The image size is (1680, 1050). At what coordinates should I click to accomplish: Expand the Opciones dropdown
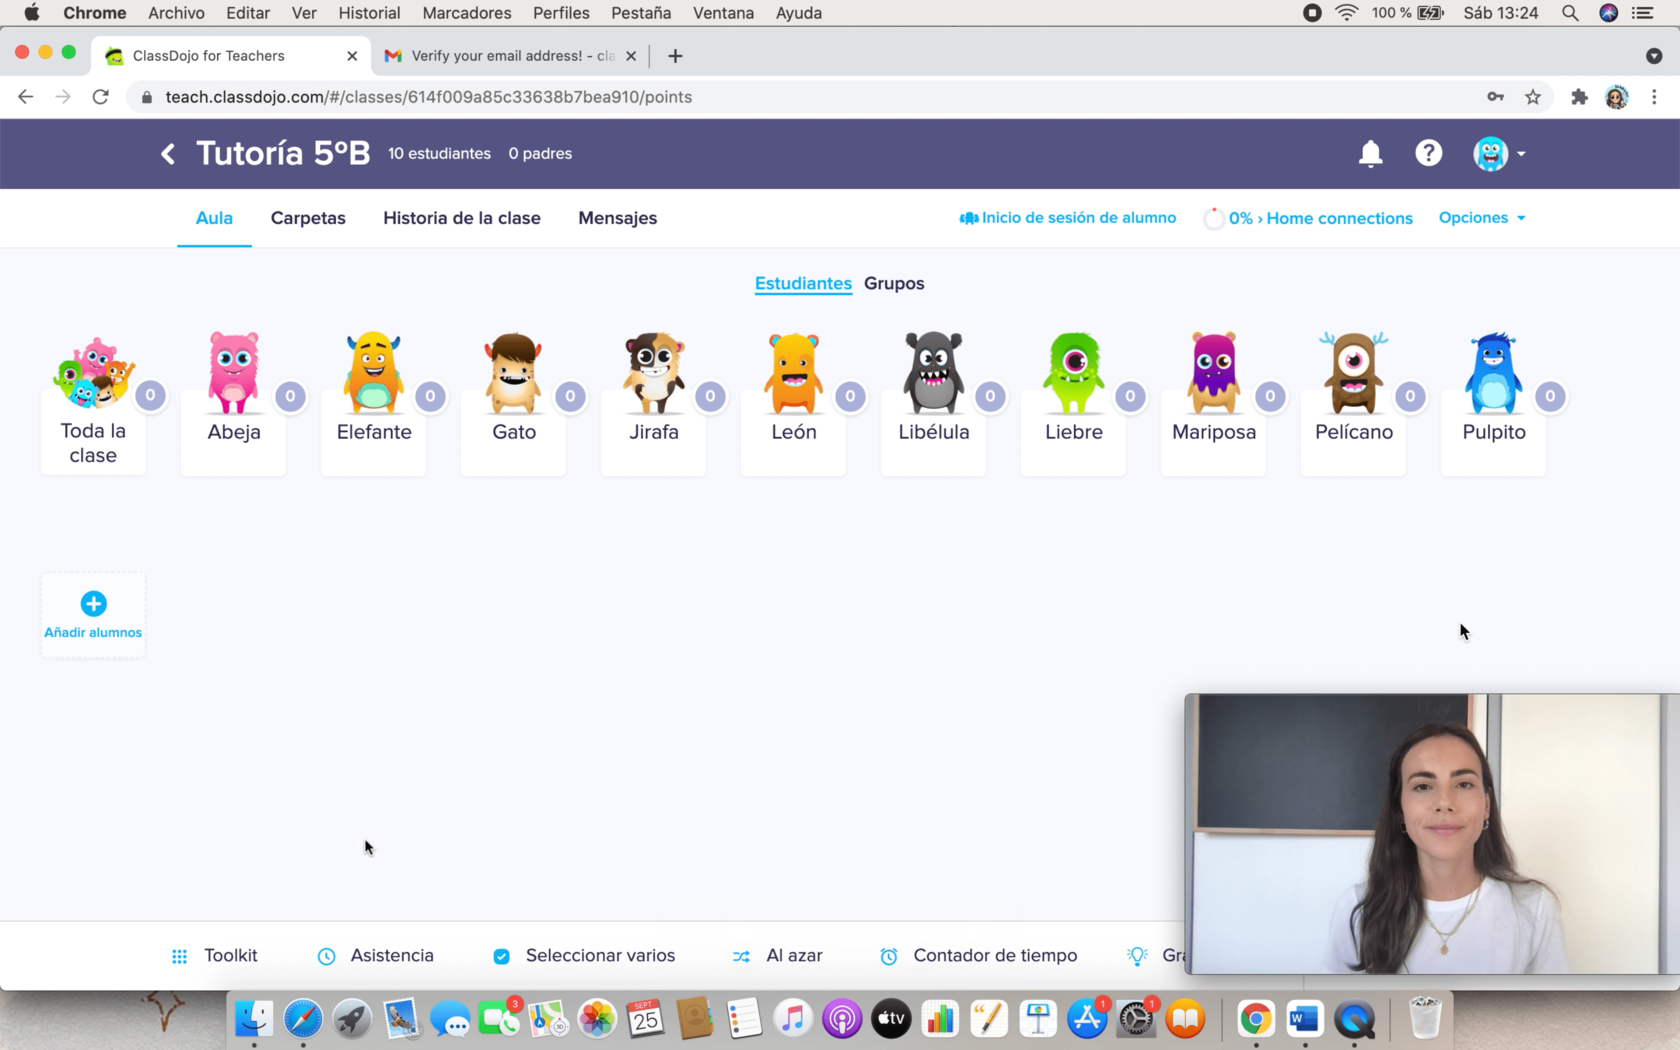coord(1482,218)
